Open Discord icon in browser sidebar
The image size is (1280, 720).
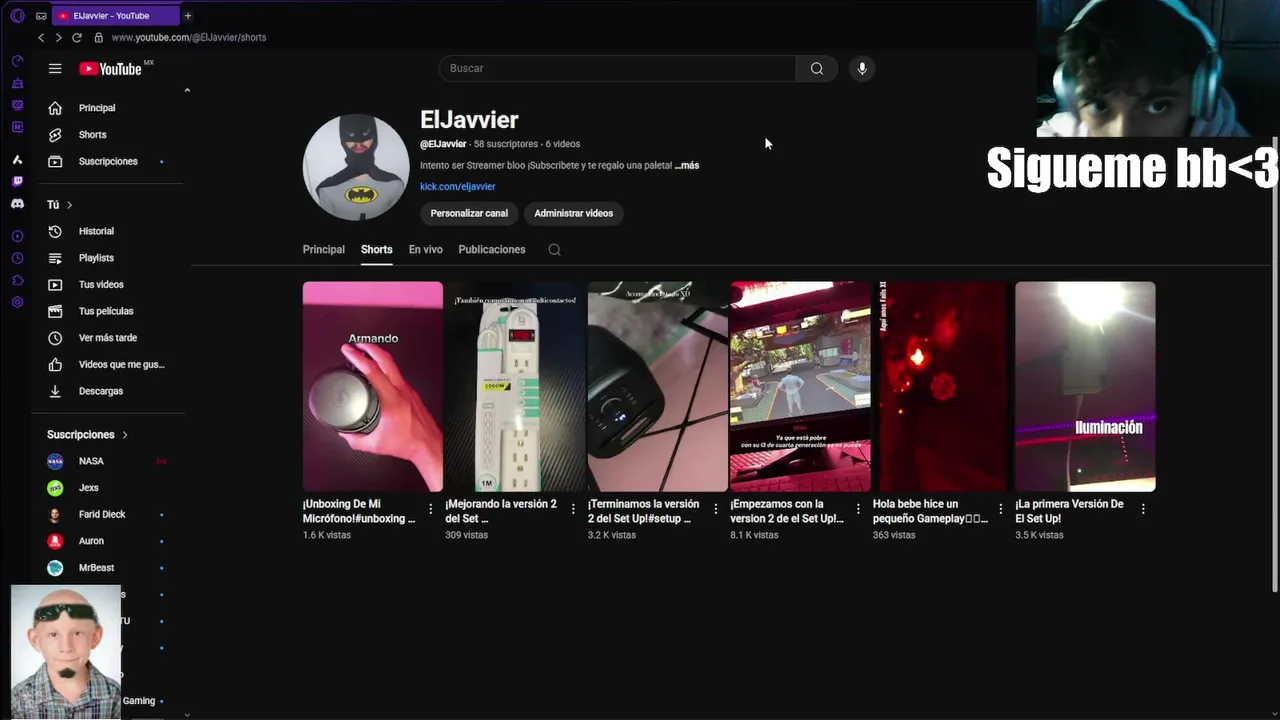coord(17,203)
